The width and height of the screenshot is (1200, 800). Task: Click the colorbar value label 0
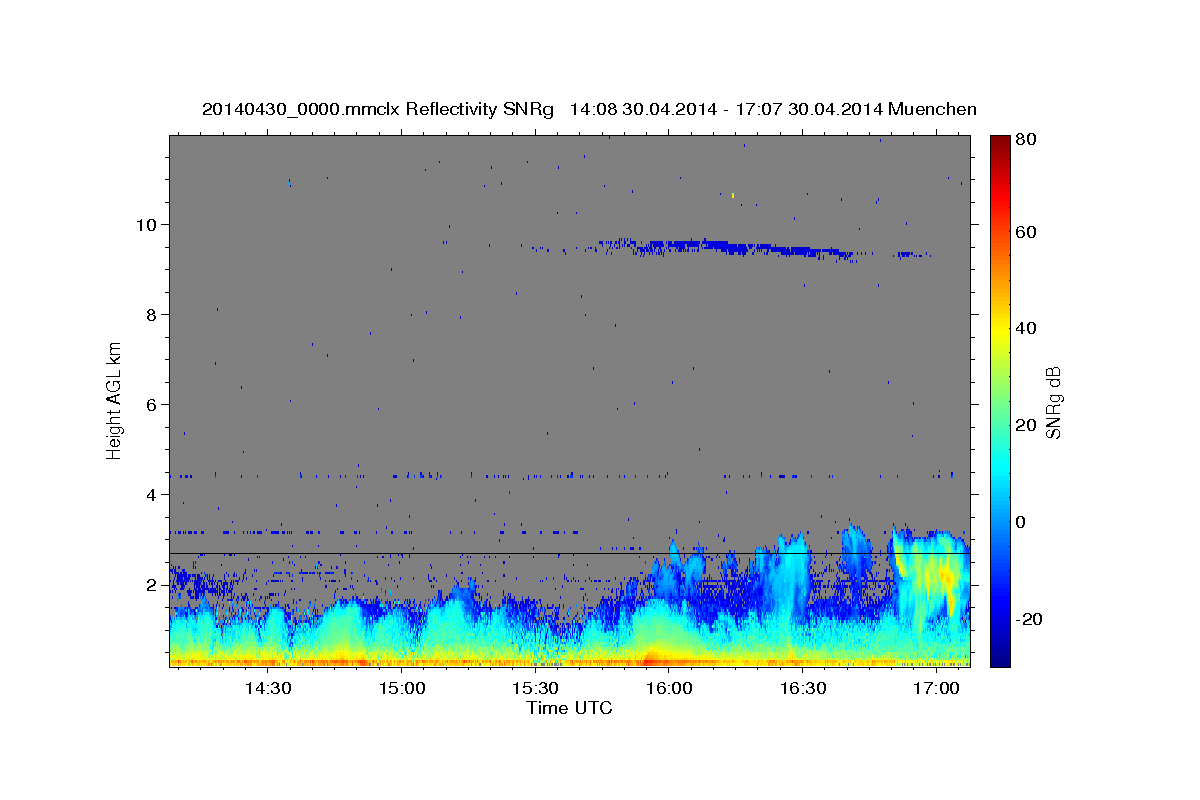point(1020,522)
